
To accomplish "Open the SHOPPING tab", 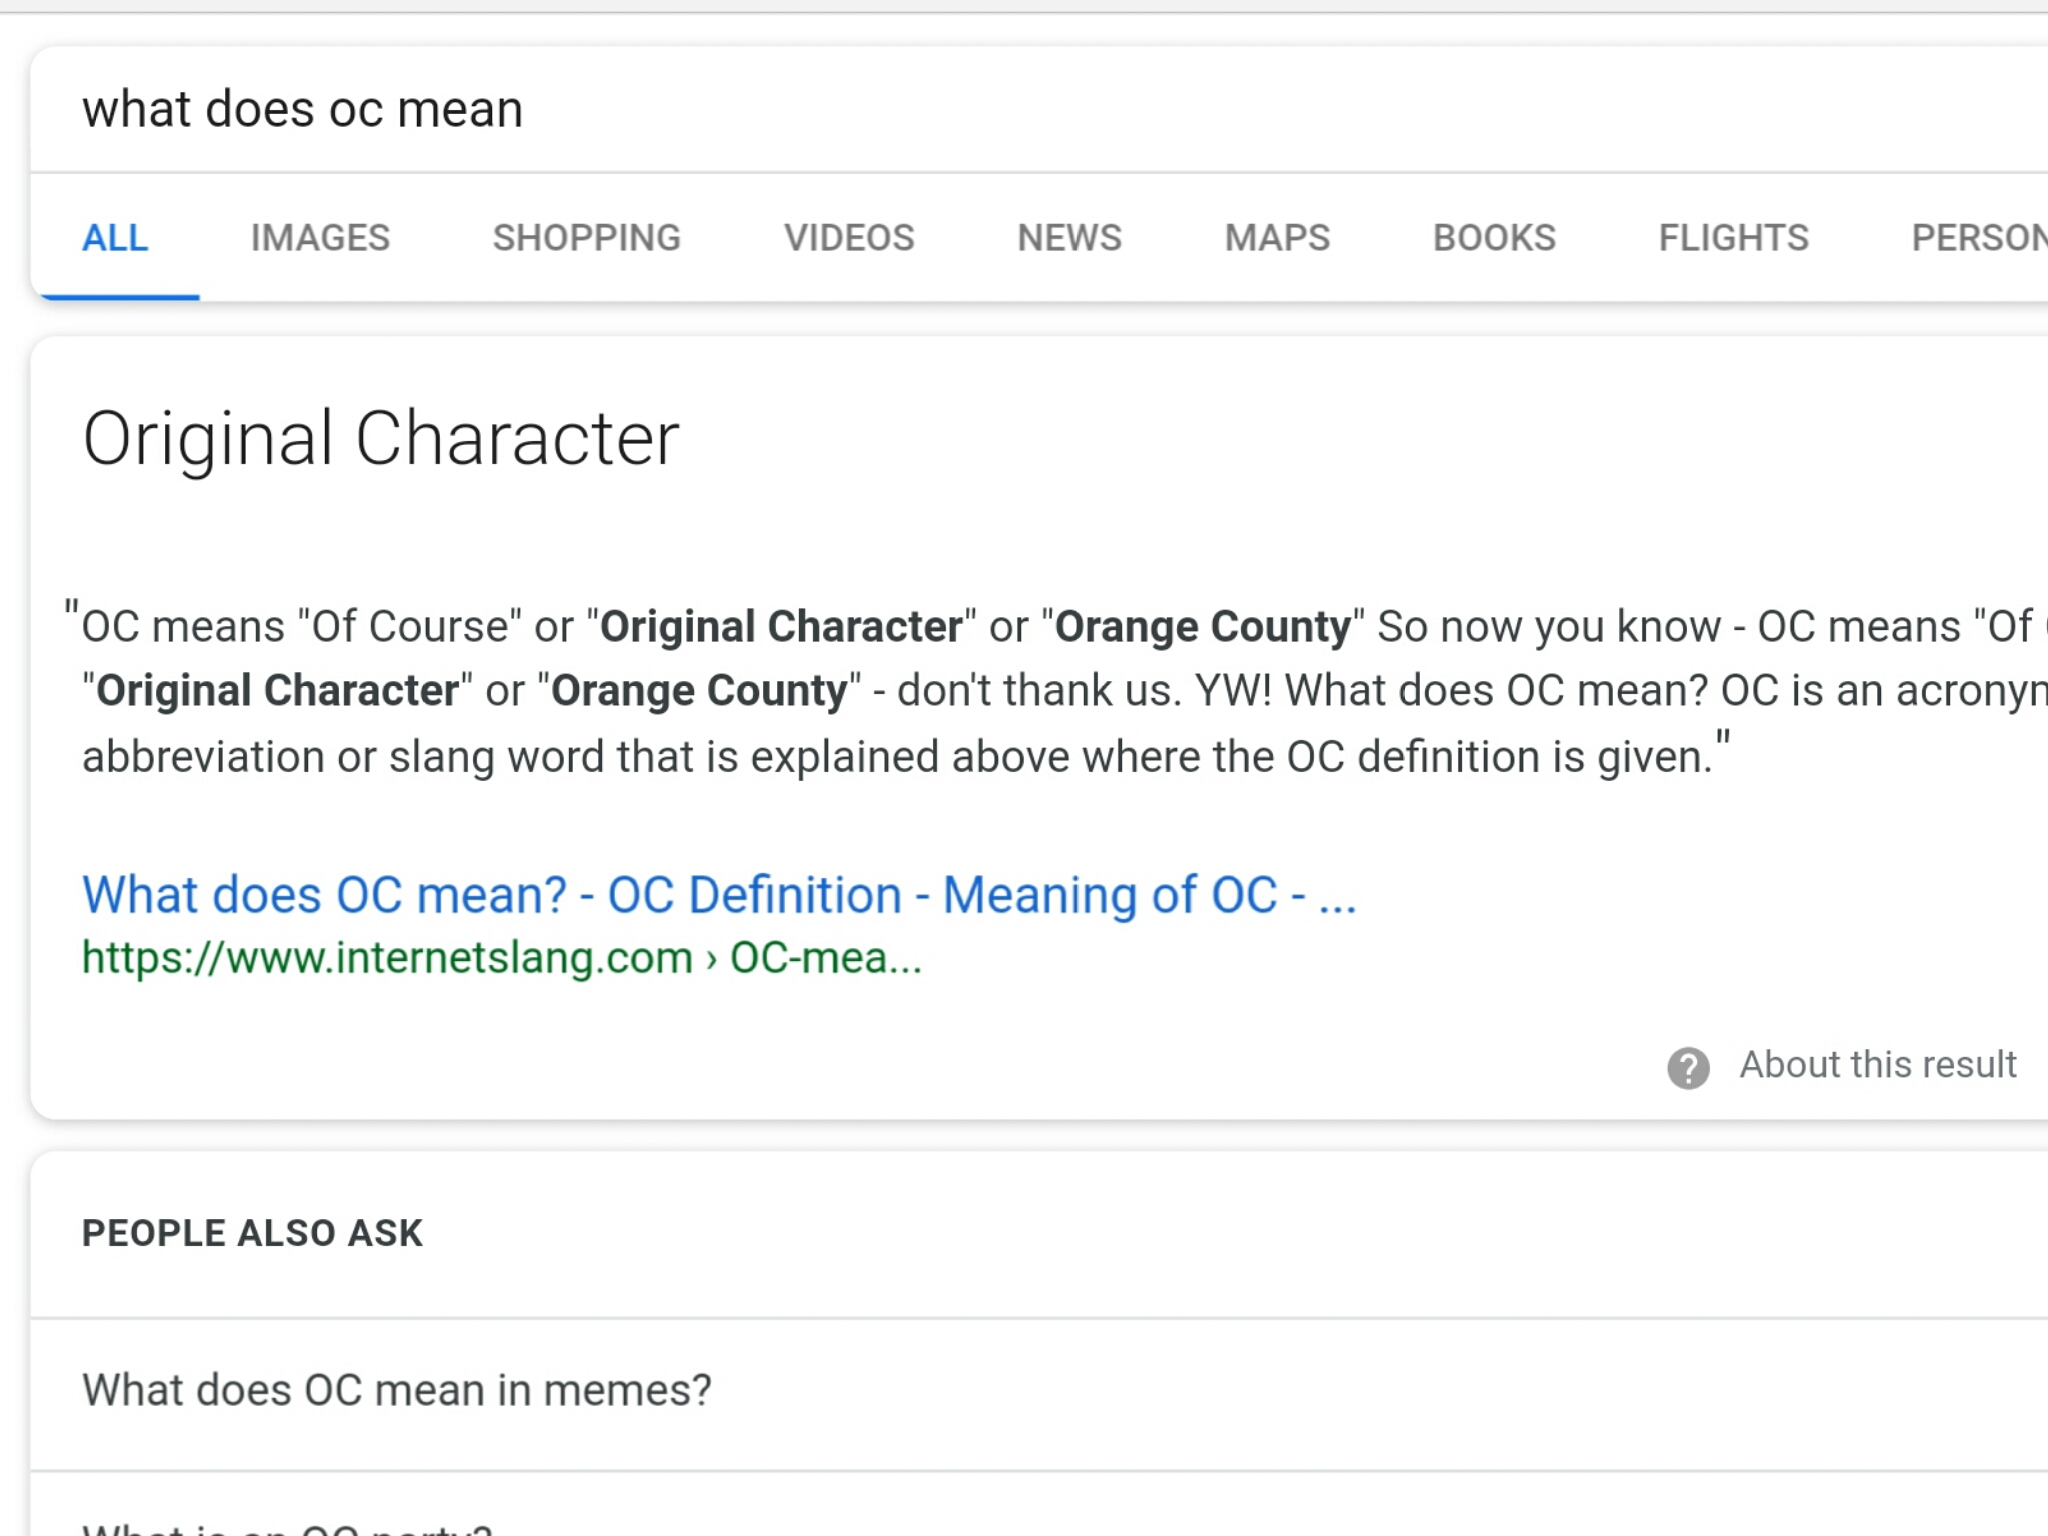I will tap(586, 238).
